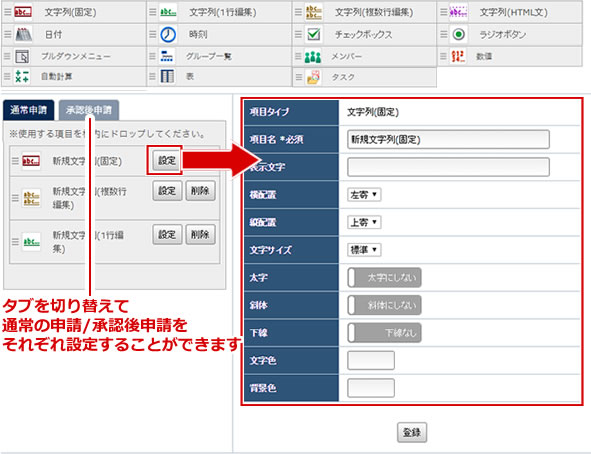Click the 数値 label
This screenshot has width=591, height=454.
(x=484, y=57)
